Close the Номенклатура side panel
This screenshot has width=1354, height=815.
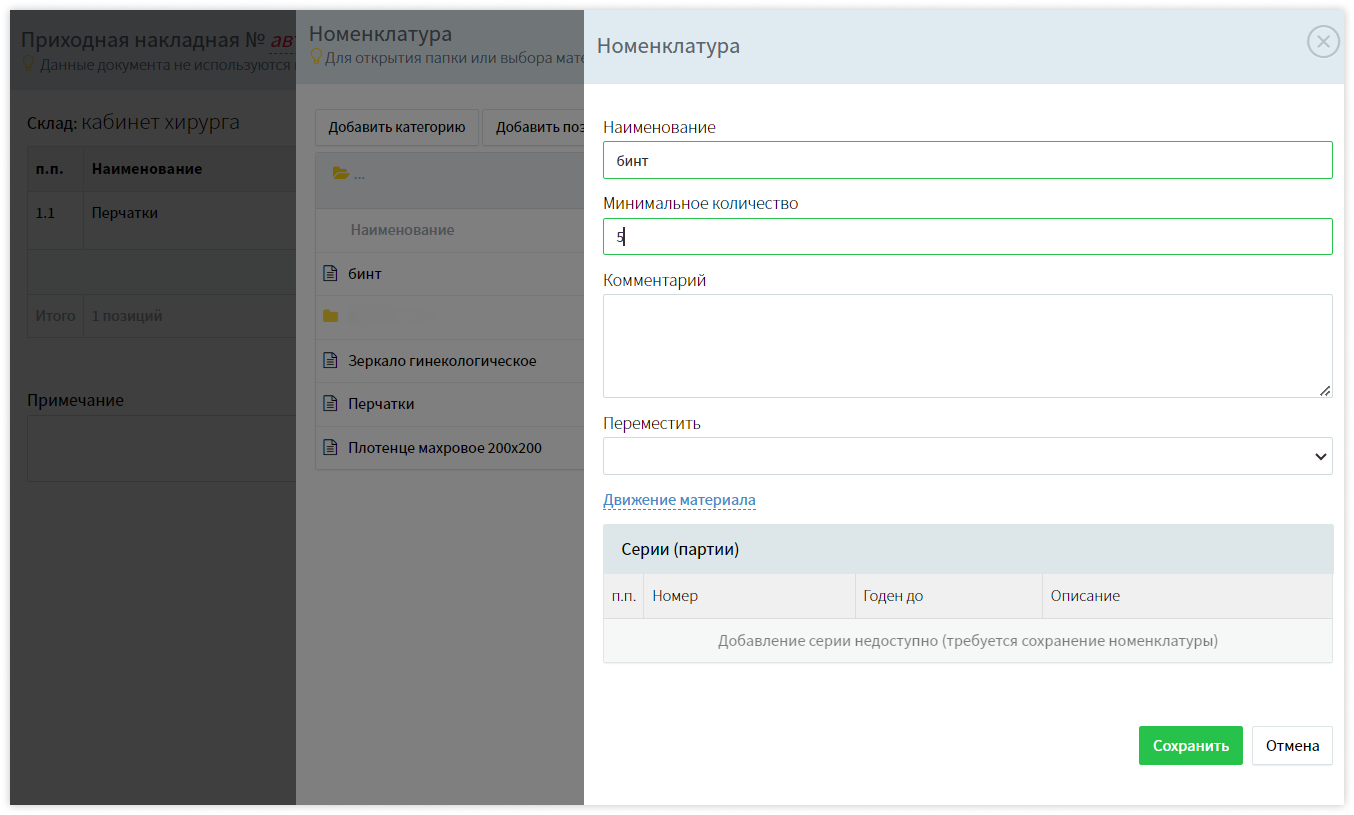point(1323,41)
